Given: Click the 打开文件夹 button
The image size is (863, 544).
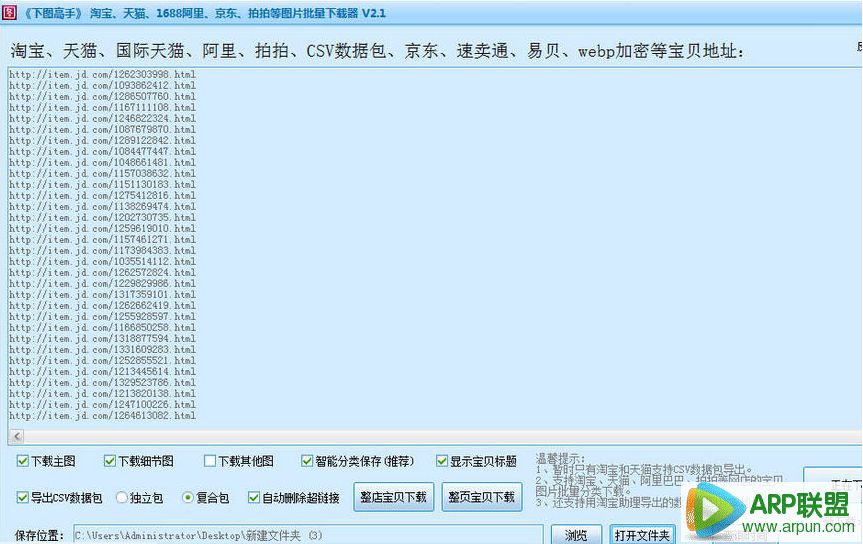Looking at the screenshot, I should pos(642,535).
